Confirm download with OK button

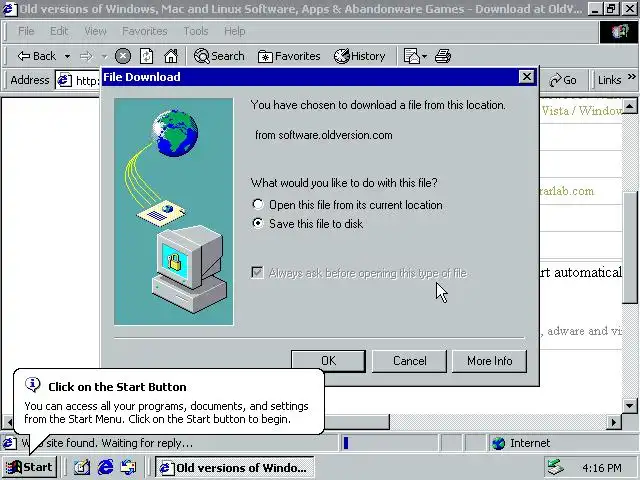click(328, 361)
